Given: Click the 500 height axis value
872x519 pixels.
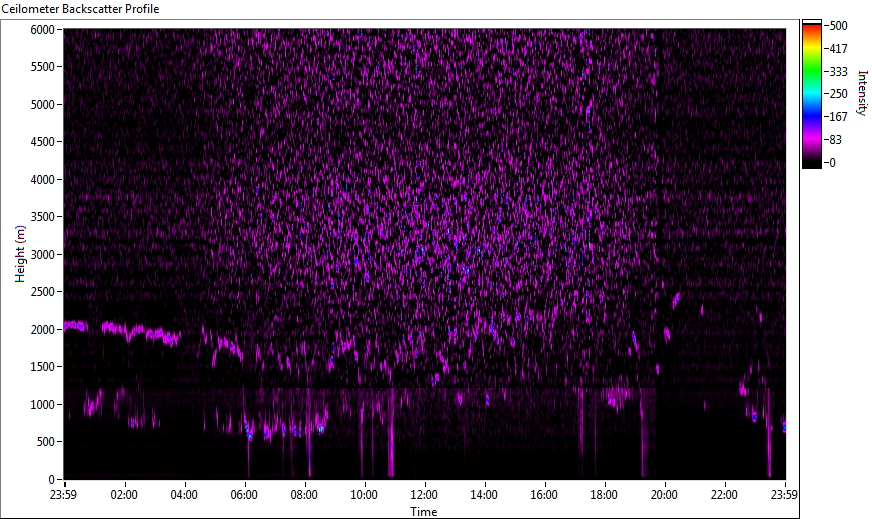Looking at the screenshot, I should [46, 442].
